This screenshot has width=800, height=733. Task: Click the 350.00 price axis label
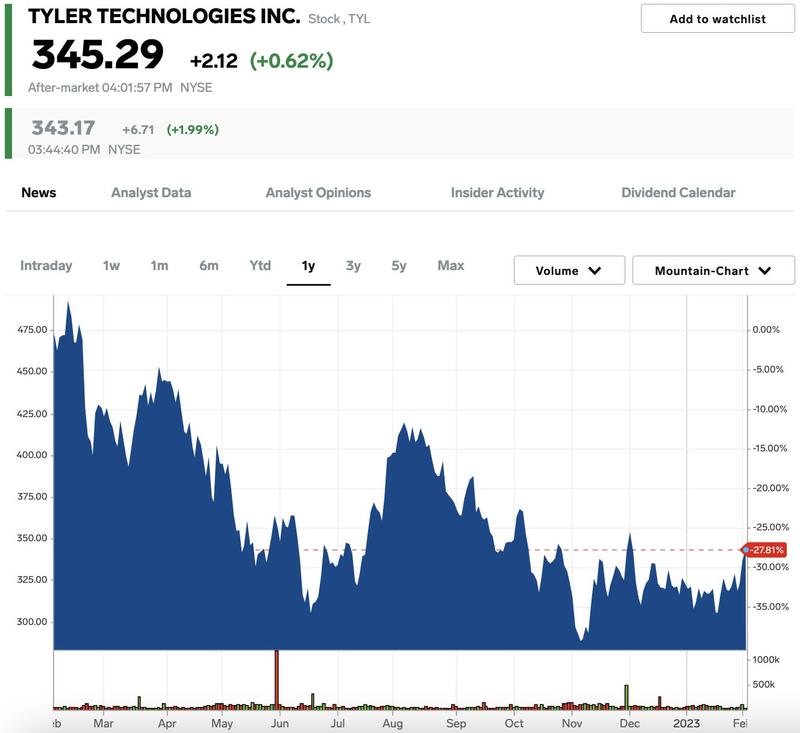coord(32,538)
